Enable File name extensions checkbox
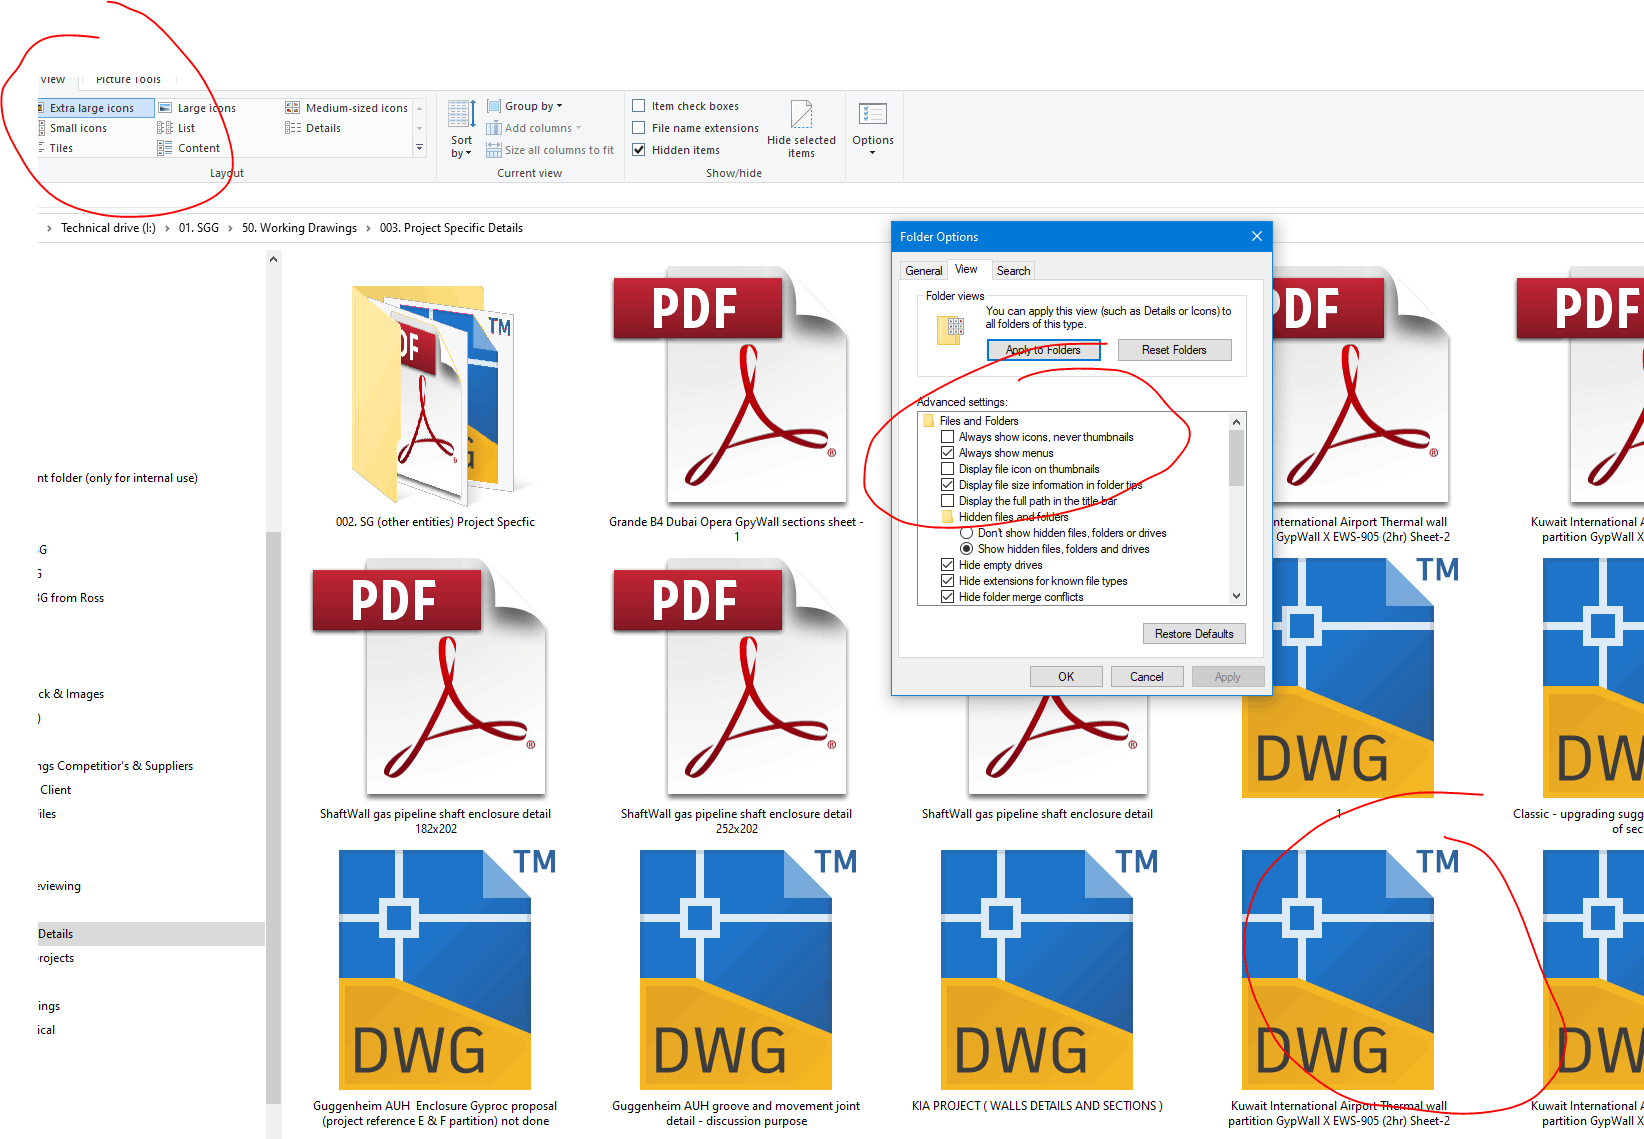Screen dimensions: 1644x1139 coord(638,128)
